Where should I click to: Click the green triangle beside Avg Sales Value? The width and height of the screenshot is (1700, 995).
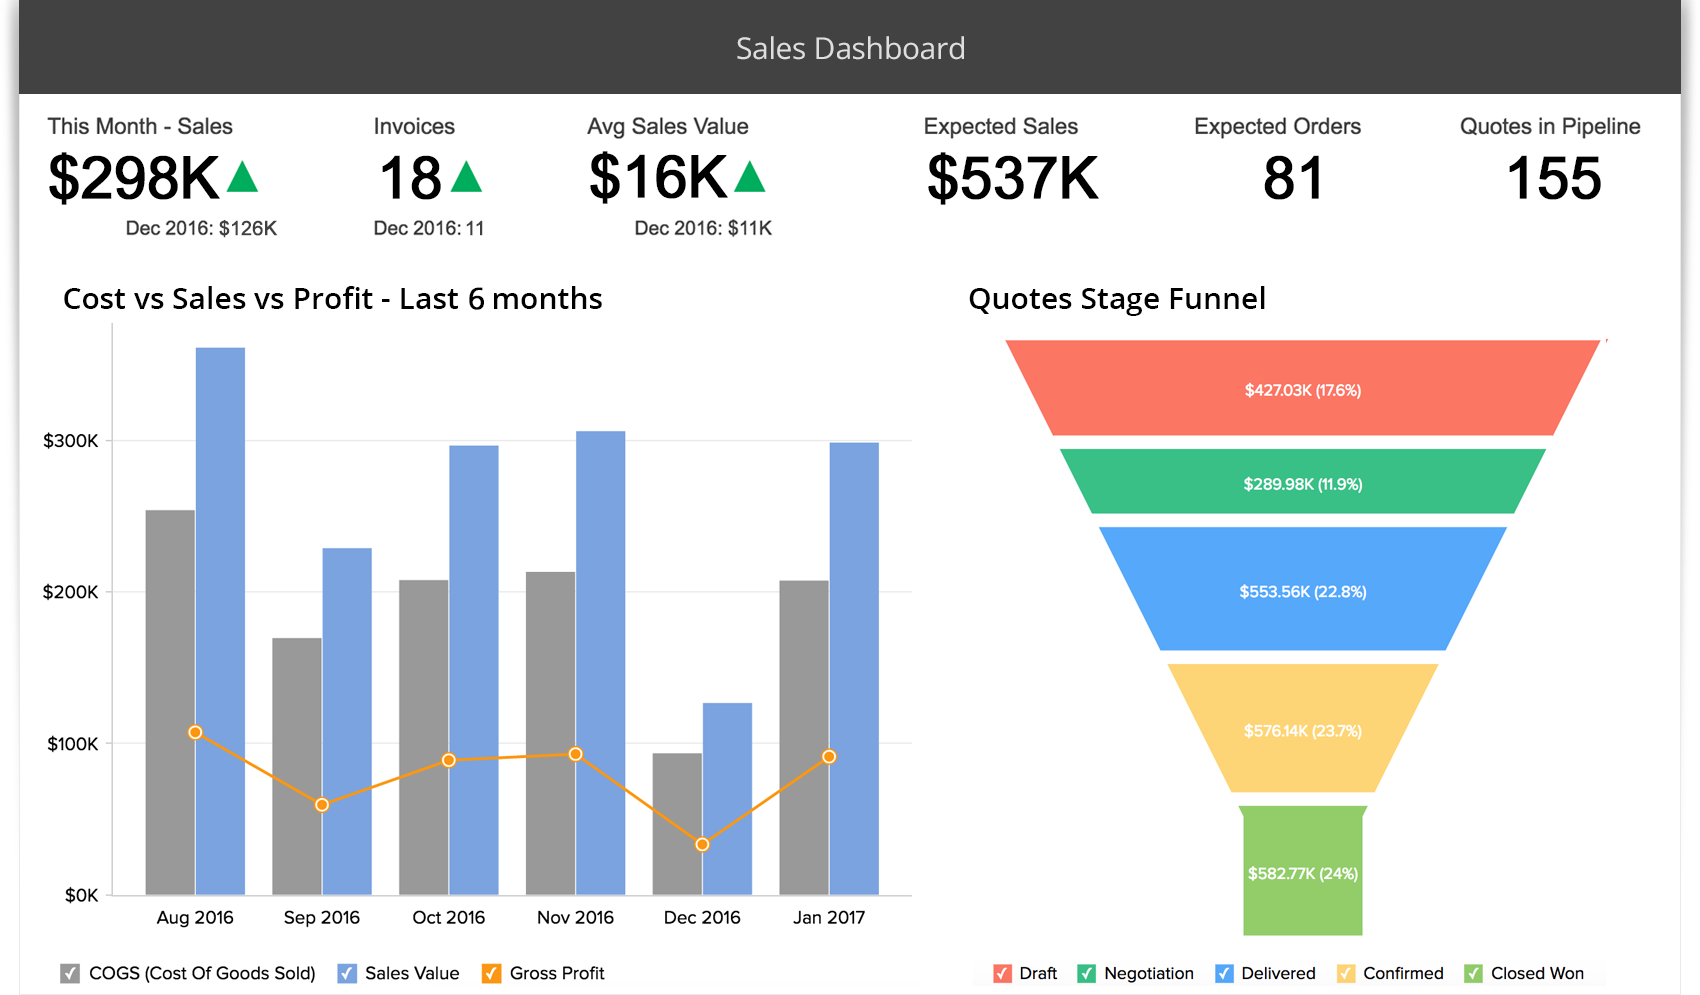coord(751,178)
